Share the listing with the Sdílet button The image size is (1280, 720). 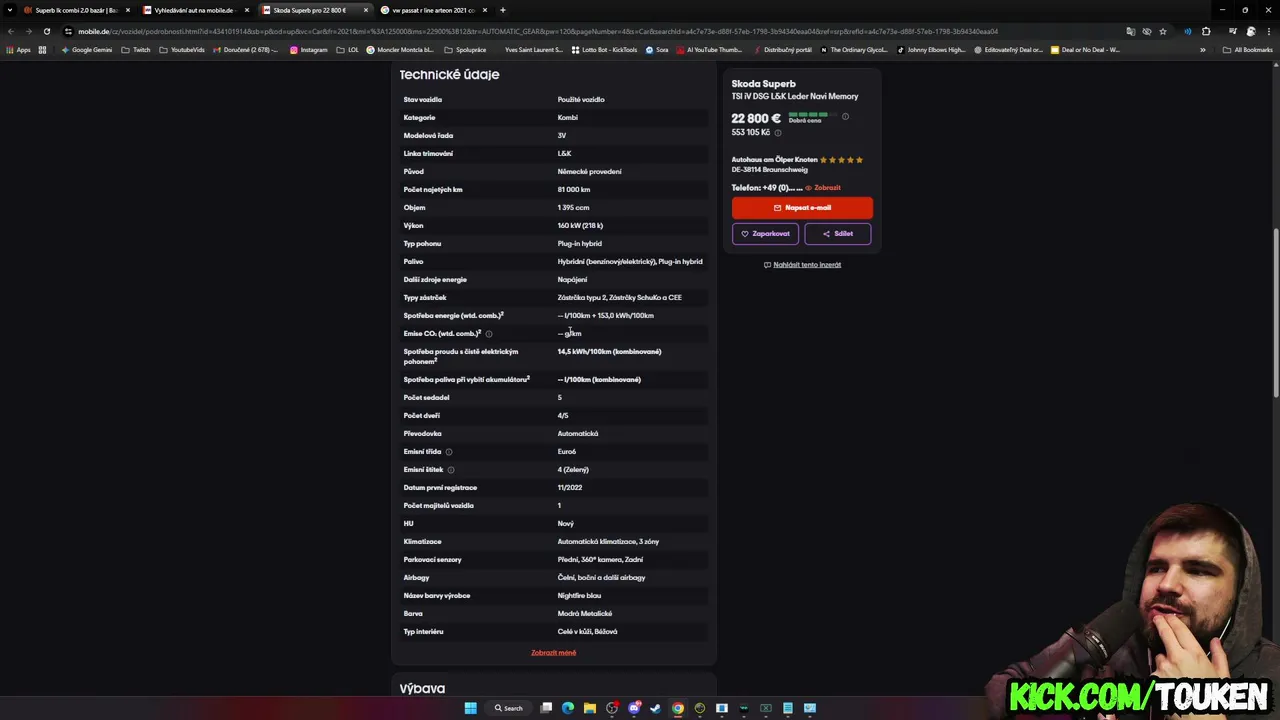(x=838, y=234)
